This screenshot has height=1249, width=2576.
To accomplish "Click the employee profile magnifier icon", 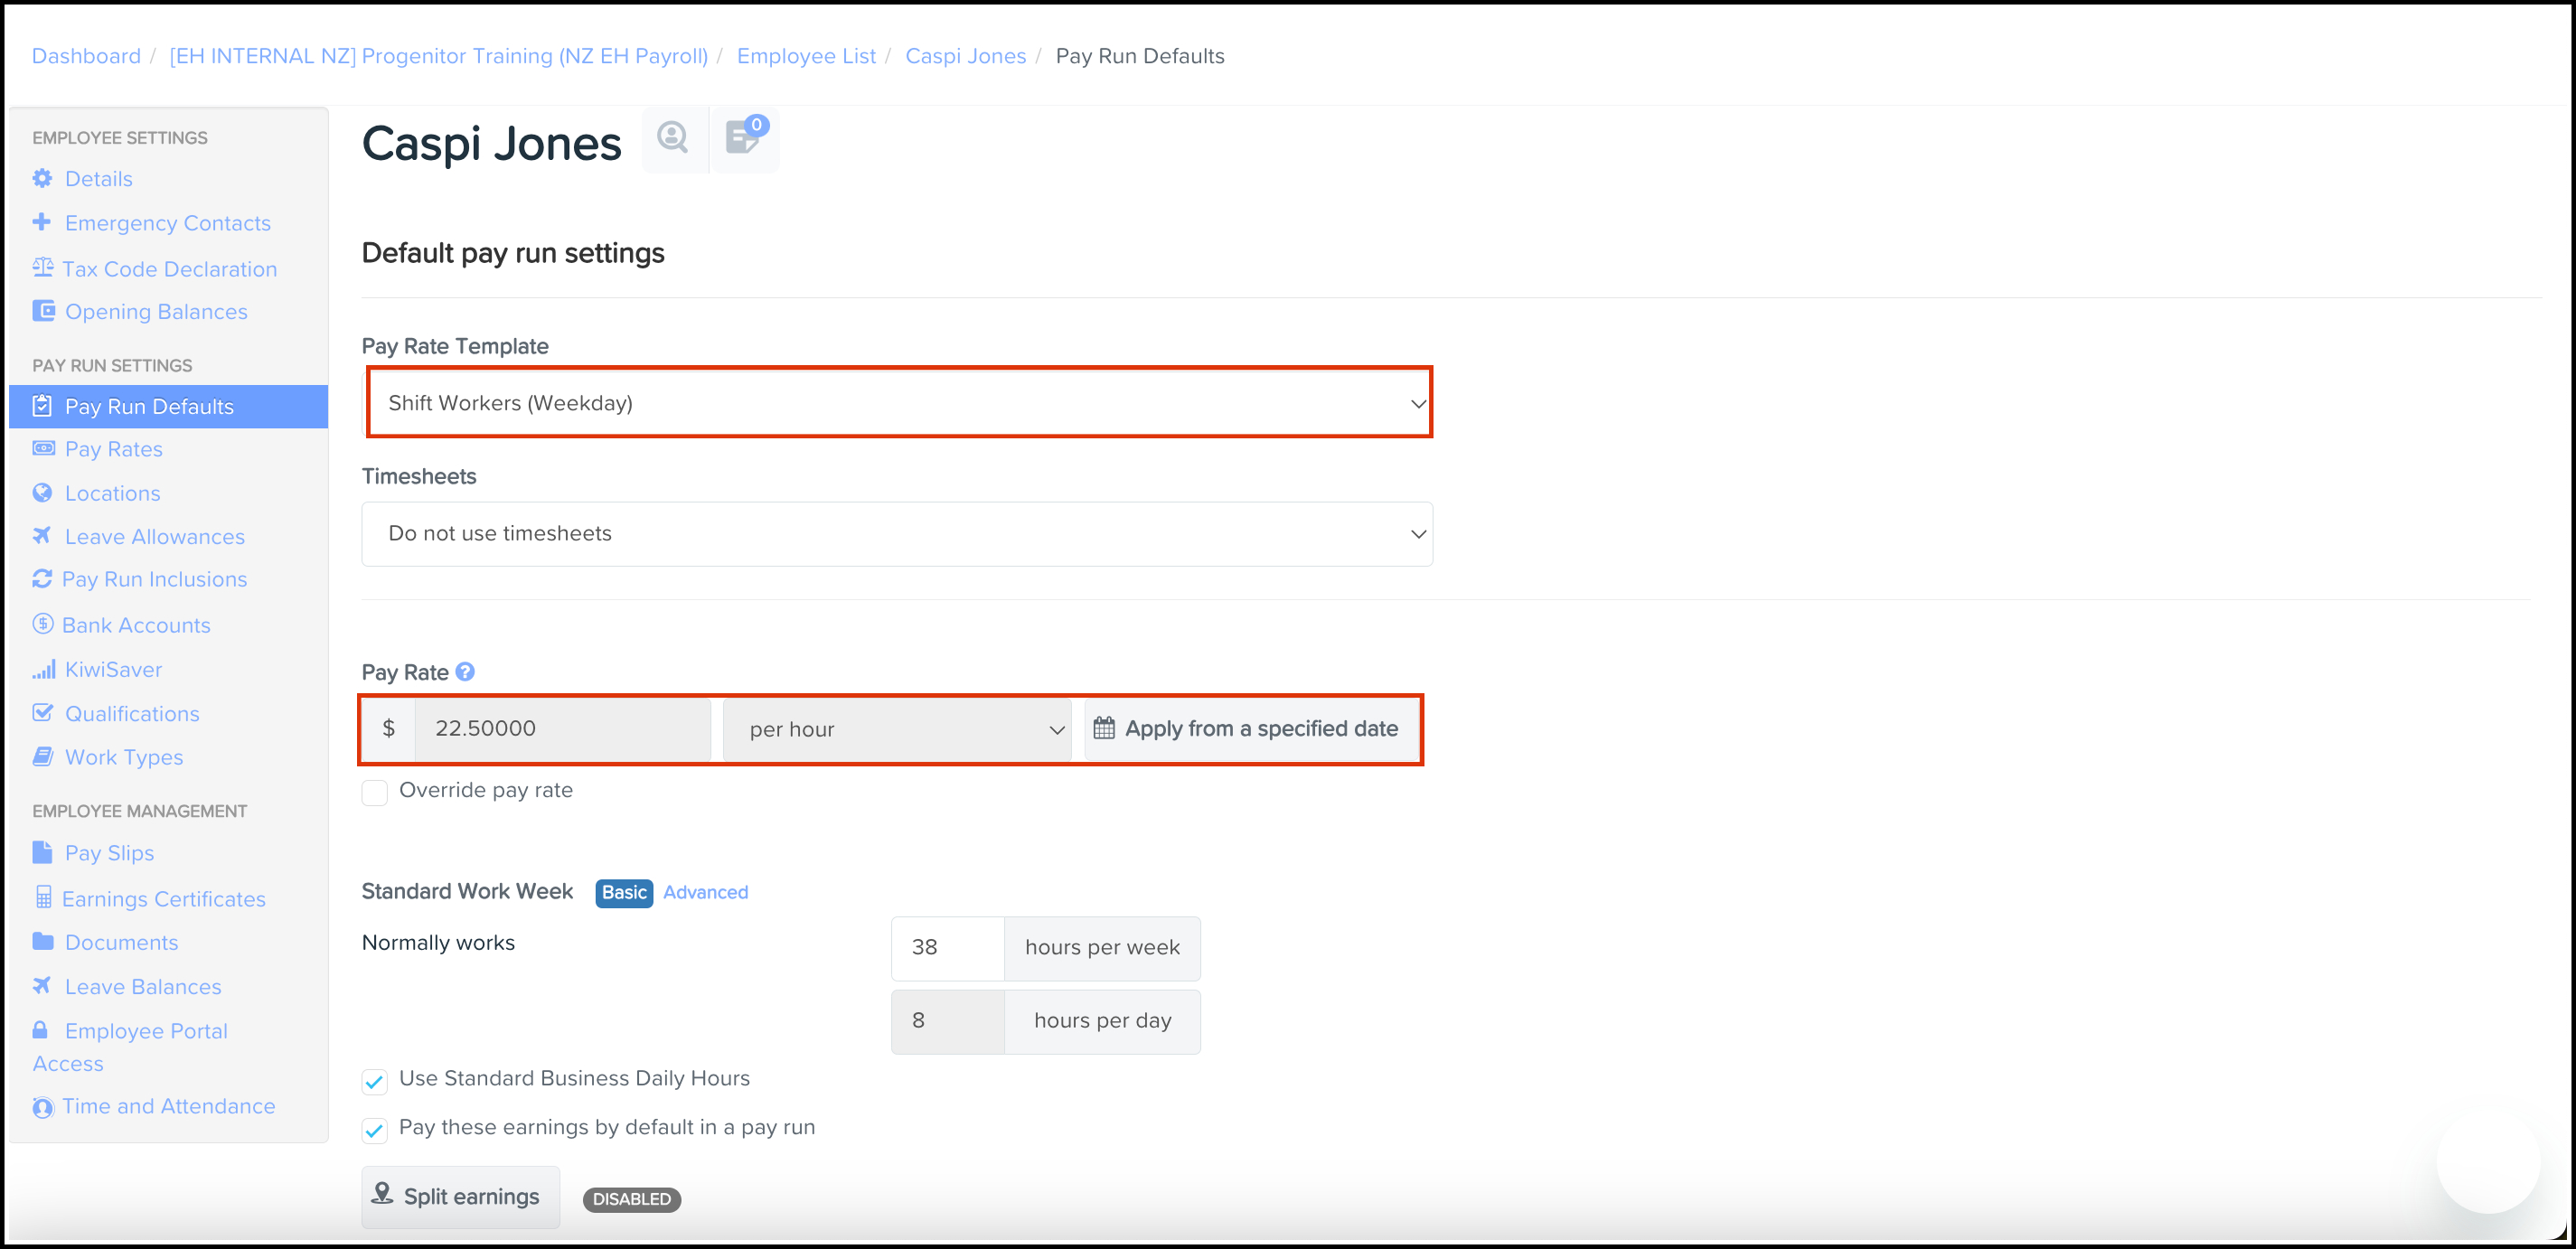I will (x=673, y=138).
